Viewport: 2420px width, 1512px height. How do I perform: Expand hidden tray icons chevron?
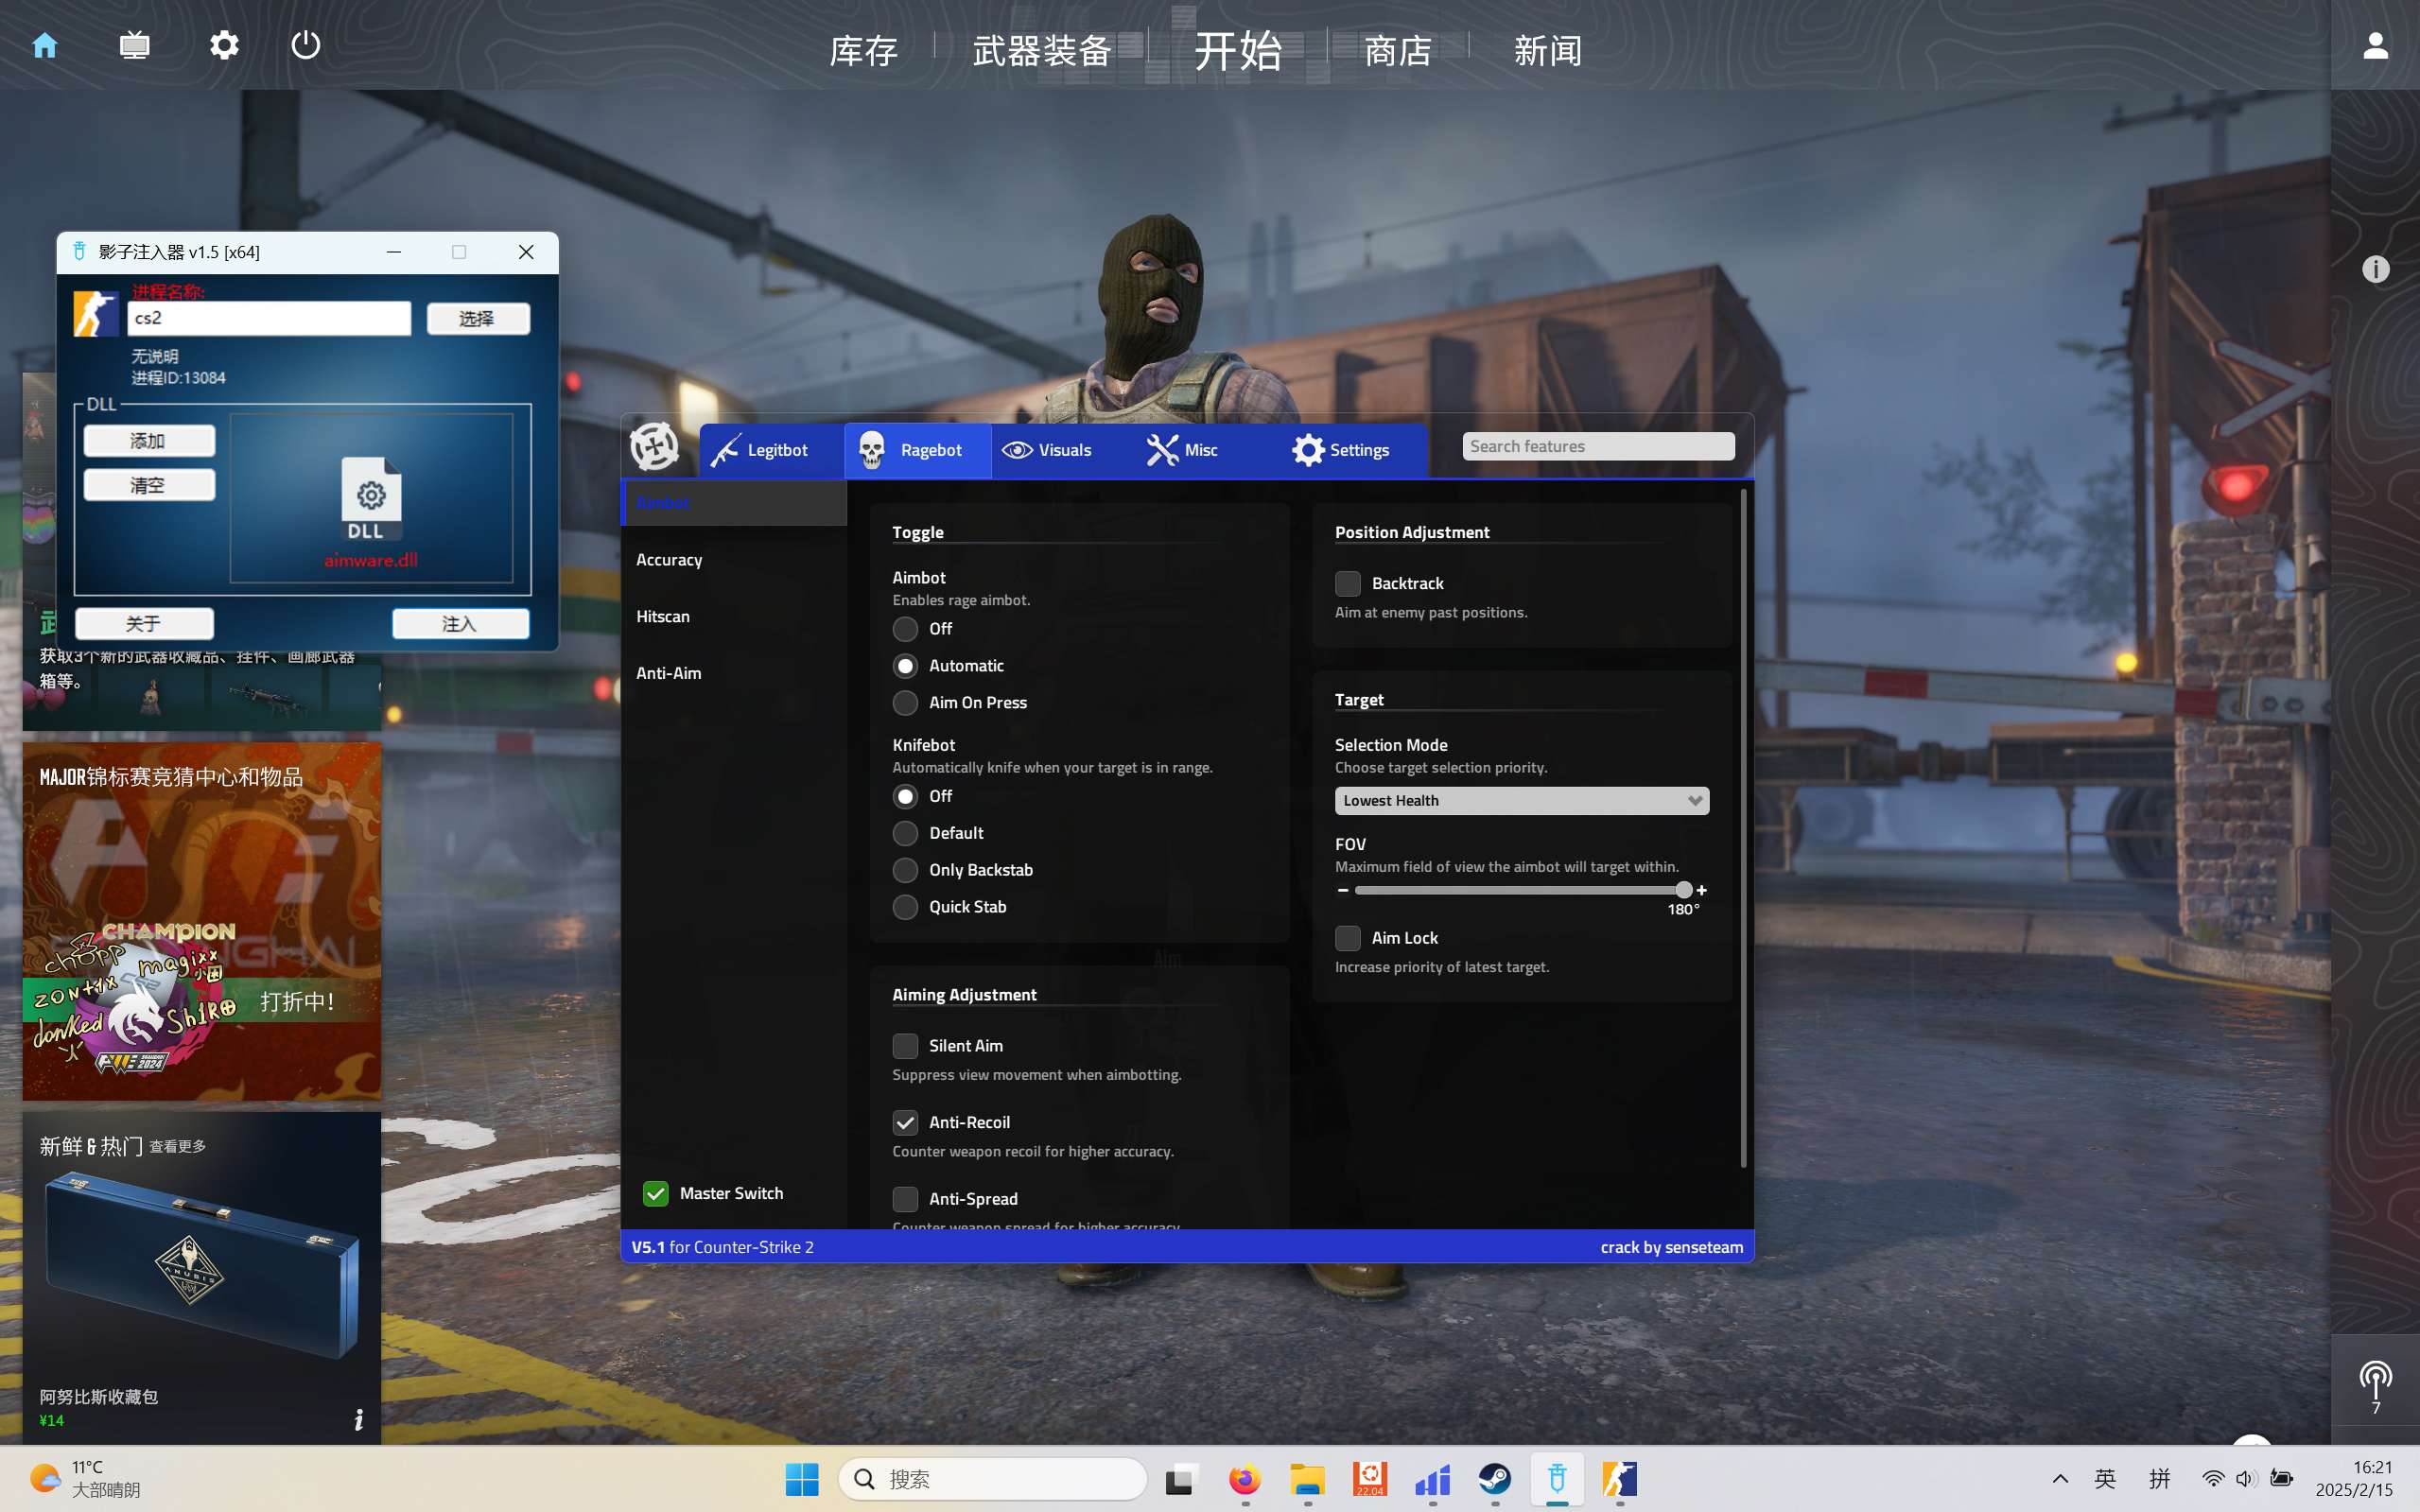[x=2060, y=1479]
